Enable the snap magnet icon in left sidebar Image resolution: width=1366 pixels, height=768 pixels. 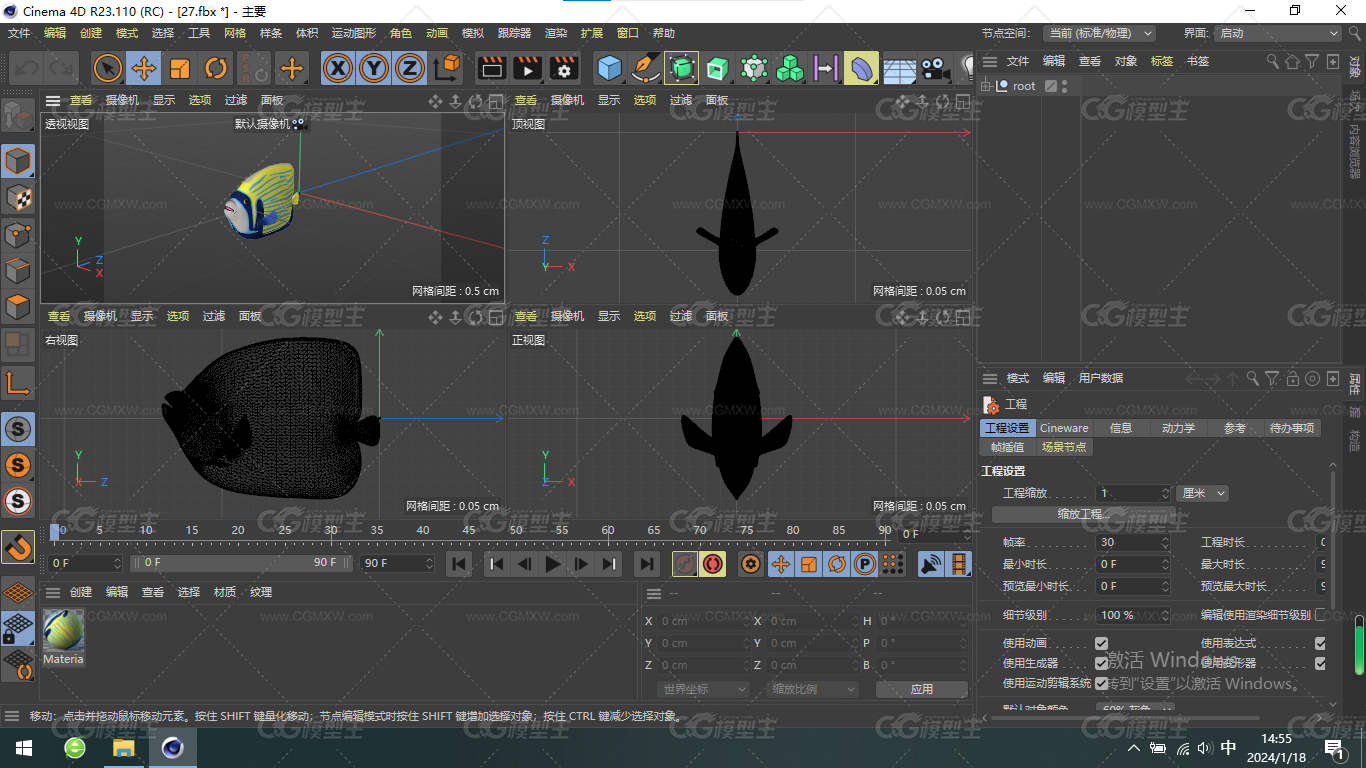pos(18,547)
